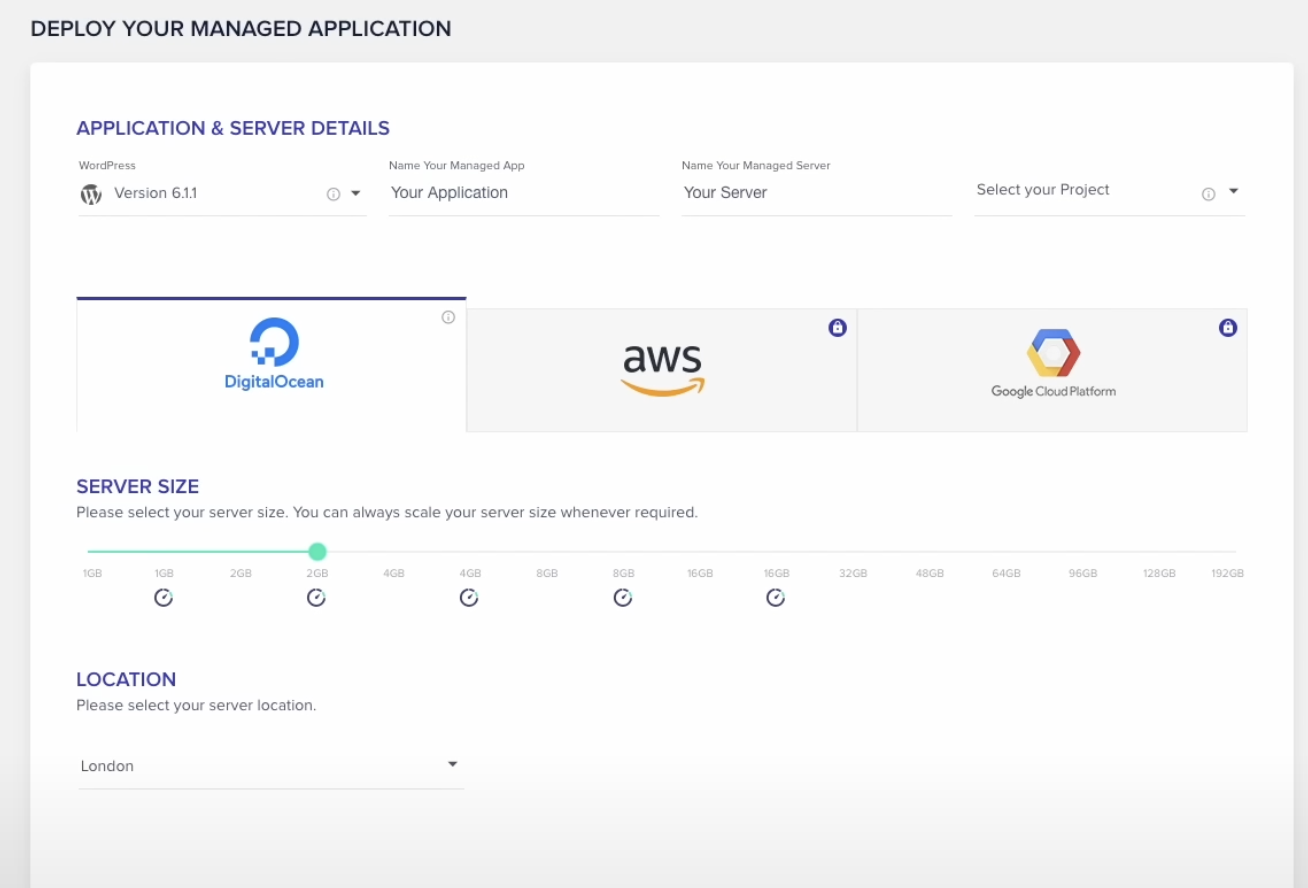
Task: Choose the 64GB server size label
Action: point(1006,574)
